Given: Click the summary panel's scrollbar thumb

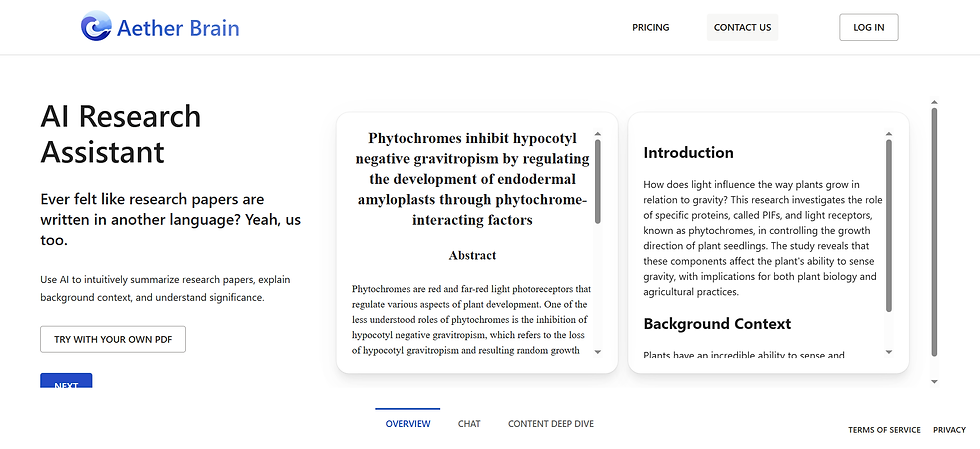Looking at the screenshot, I should [889, 225].
